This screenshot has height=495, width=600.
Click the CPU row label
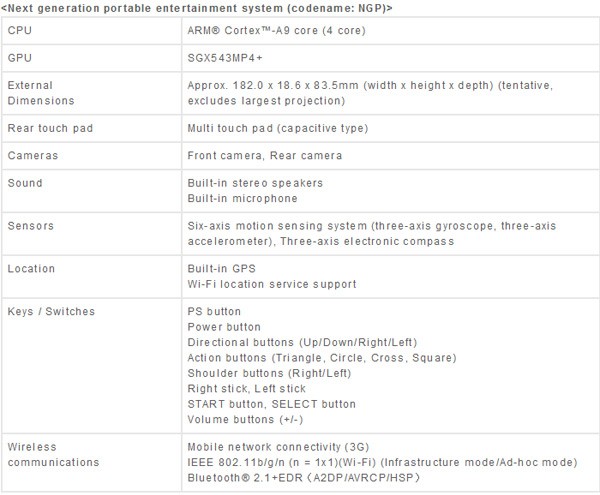(x=18, y=32)
